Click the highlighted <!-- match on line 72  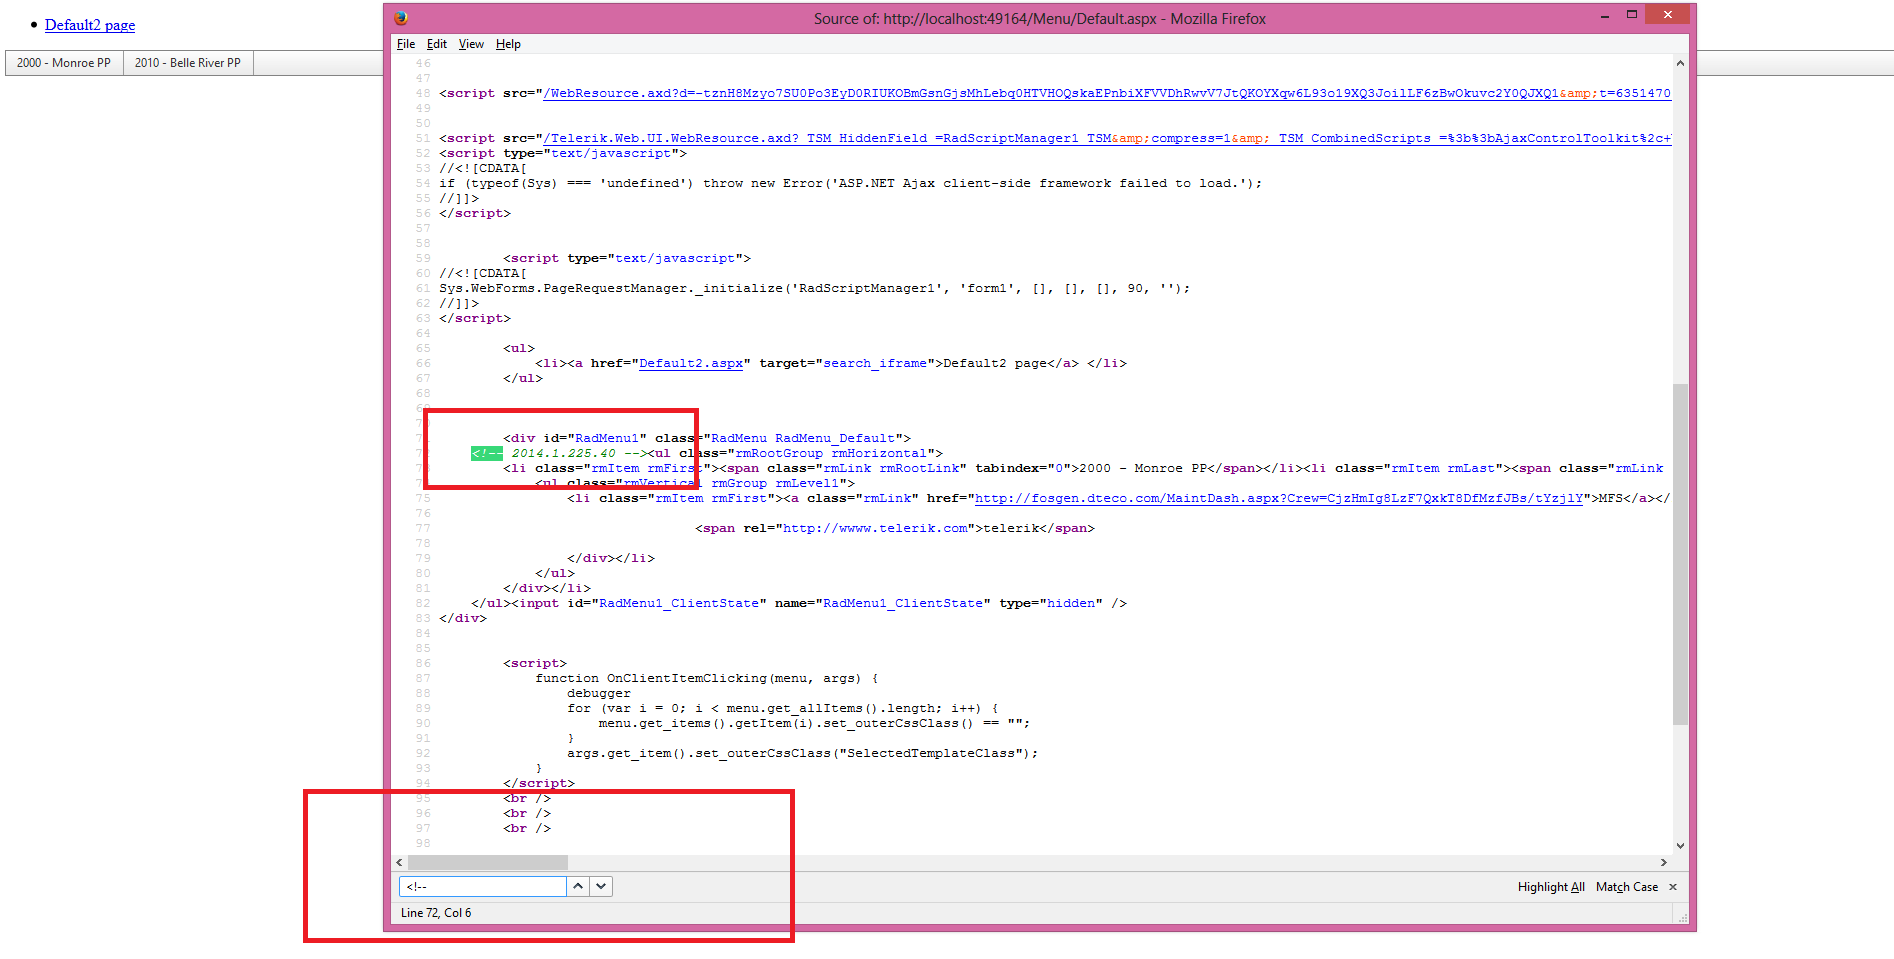click(x=487, y=453)
